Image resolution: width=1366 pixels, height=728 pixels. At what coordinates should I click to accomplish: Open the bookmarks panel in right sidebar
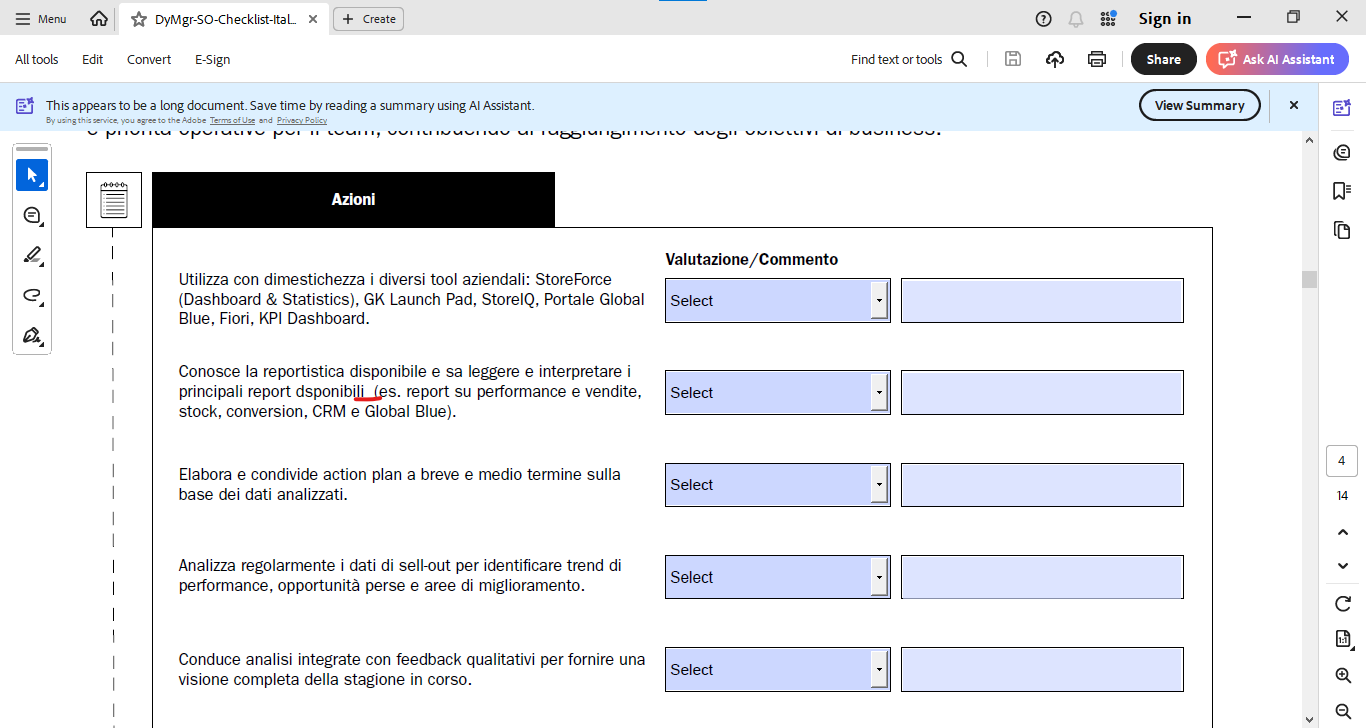coord(1342,191)
